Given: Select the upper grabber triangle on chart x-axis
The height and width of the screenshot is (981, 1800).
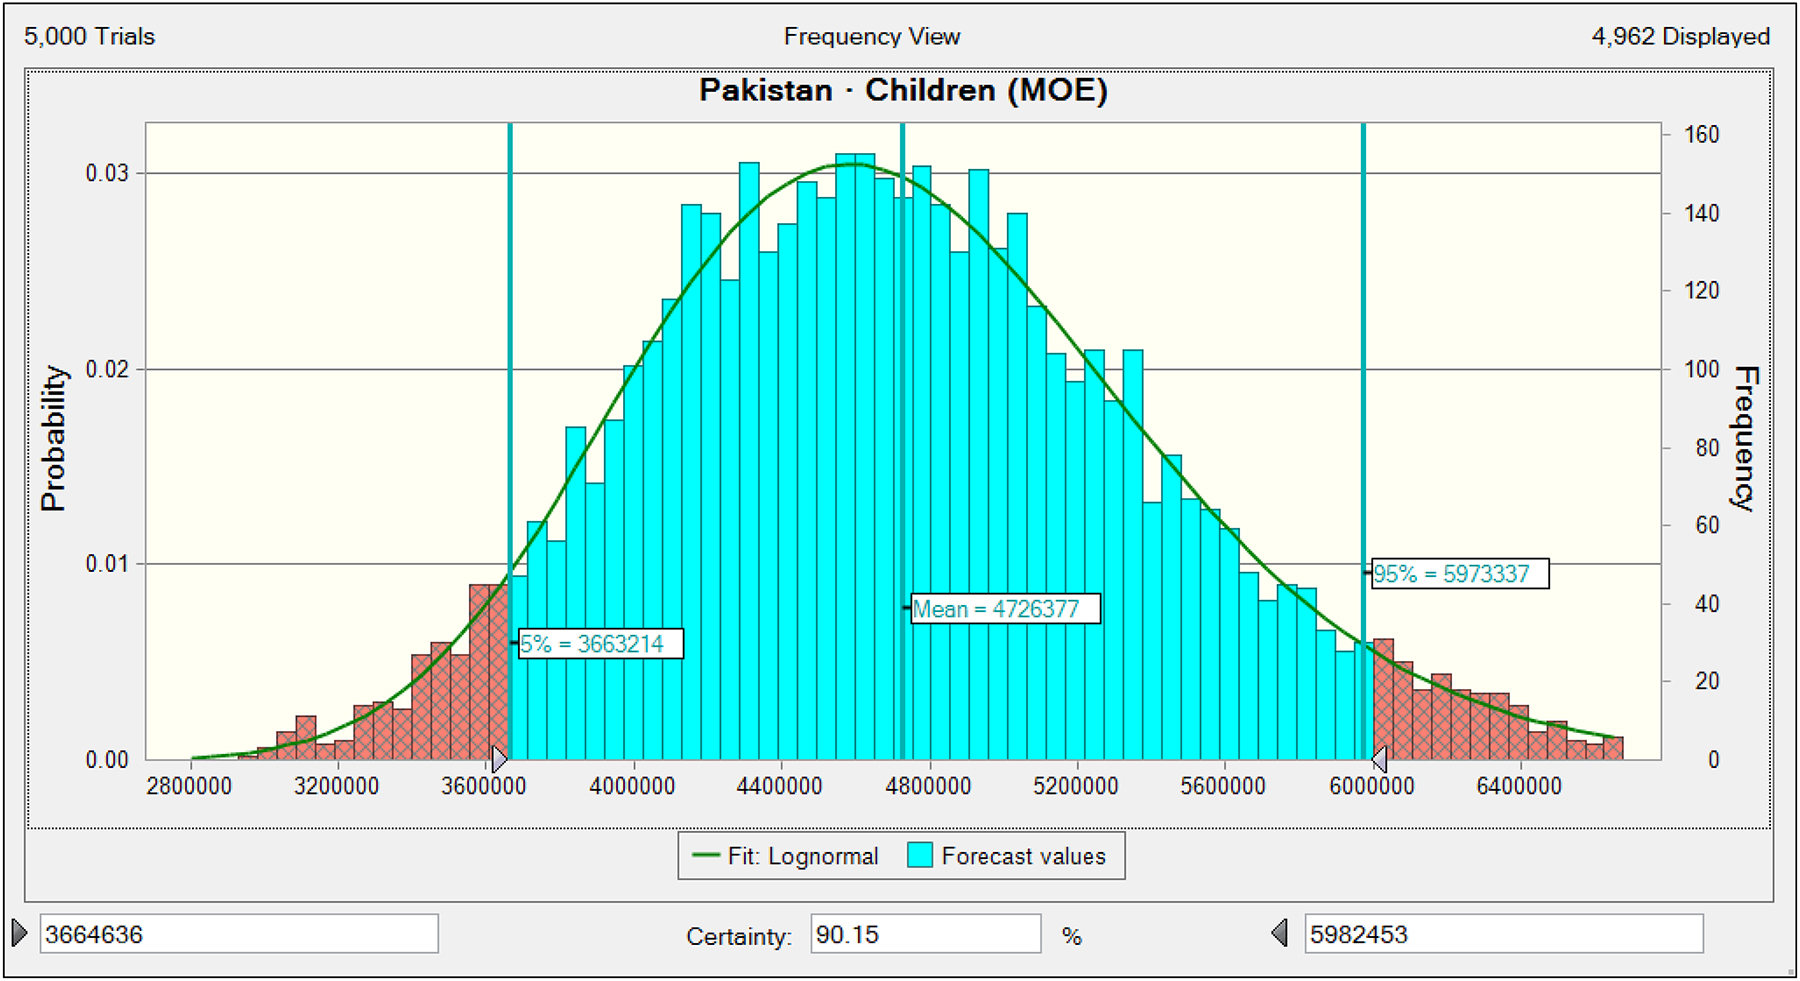Looking at the screenshot, I should click(1379, 759).
